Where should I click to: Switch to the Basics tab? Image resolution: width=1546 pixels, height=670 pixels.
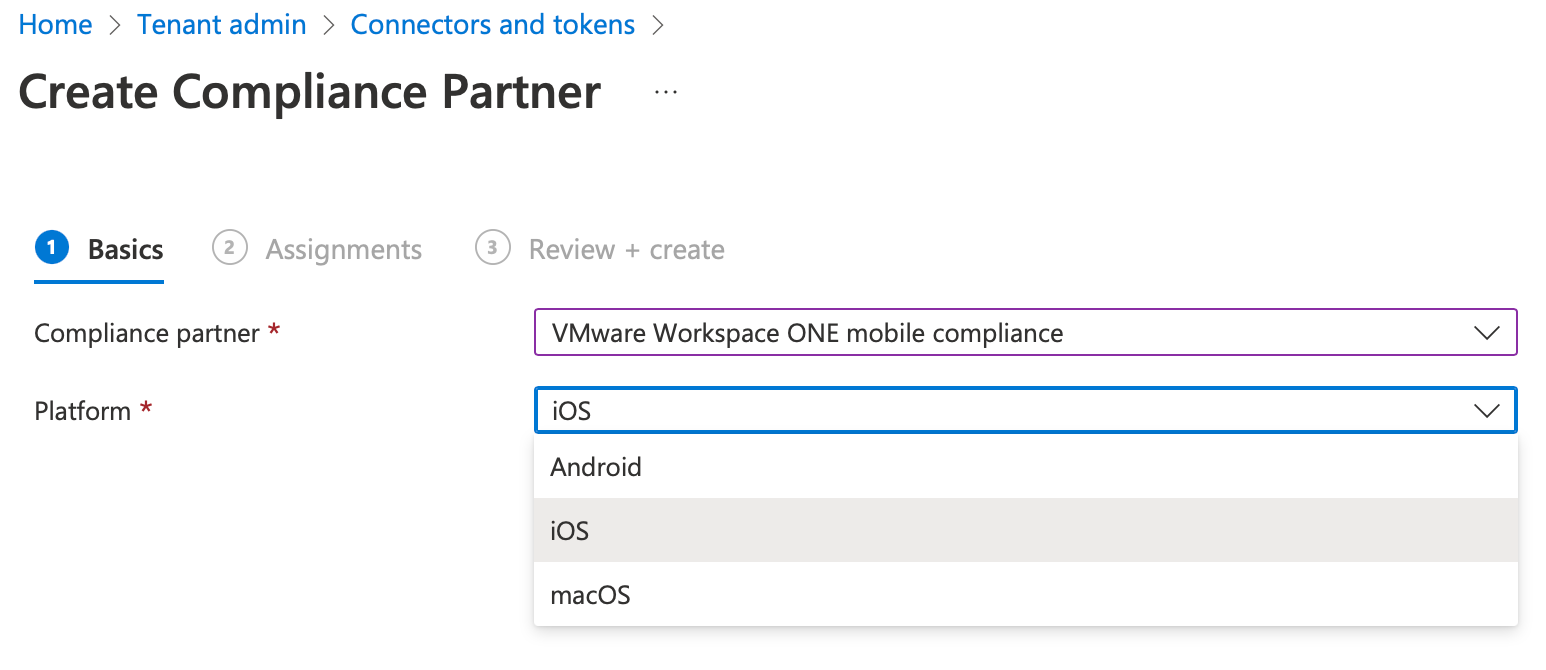125,249
